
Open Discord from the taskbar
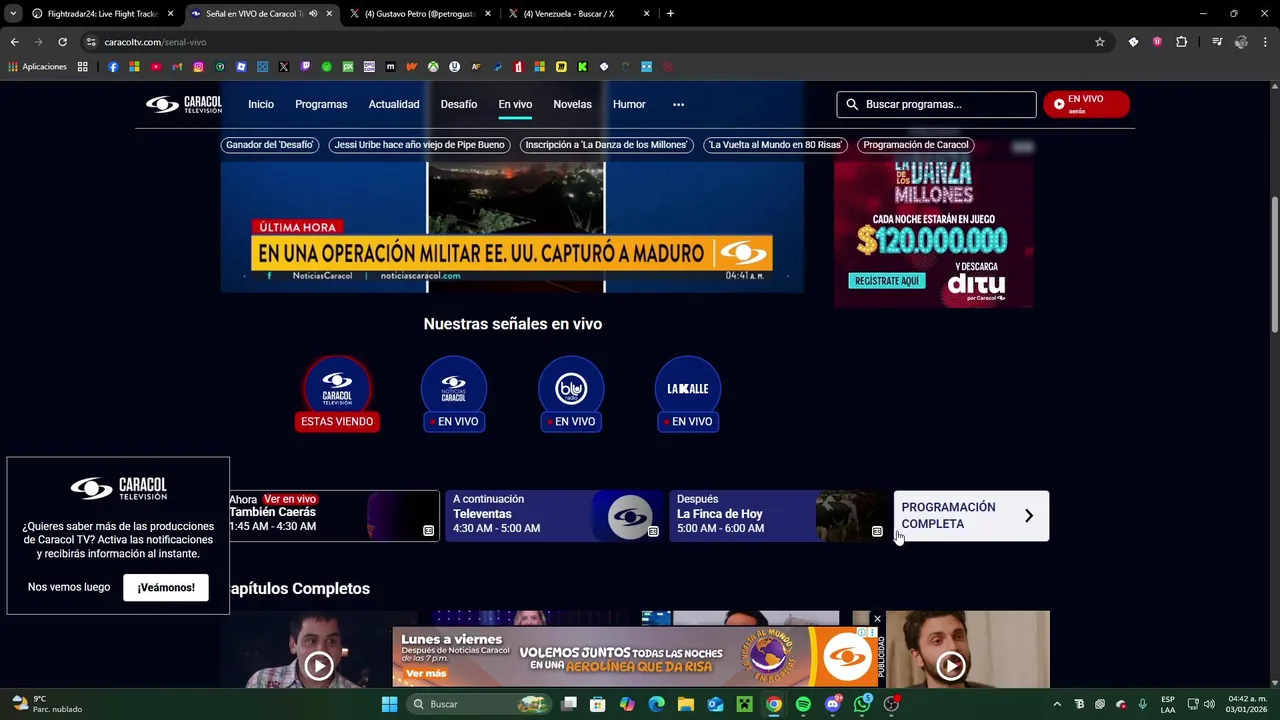(x=833, y=704)
